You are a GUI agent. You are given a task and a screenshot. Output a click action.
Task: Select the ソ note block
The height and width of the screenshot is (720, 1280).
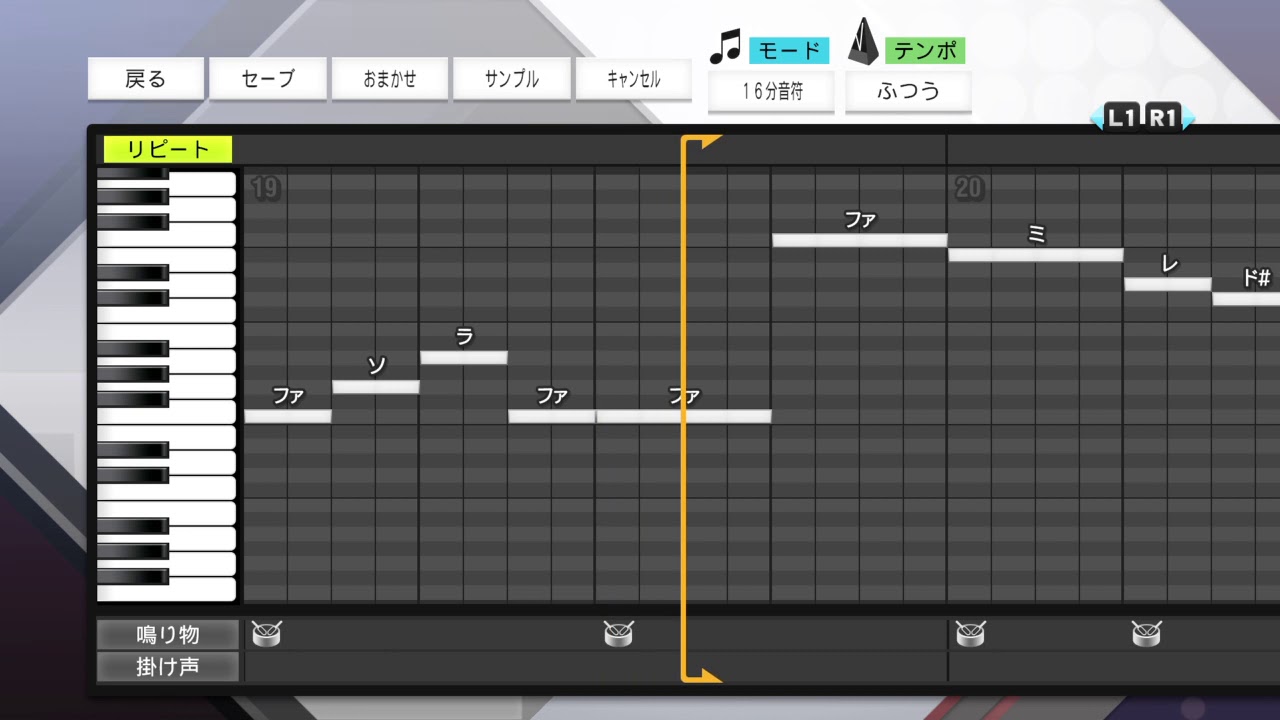376,387
